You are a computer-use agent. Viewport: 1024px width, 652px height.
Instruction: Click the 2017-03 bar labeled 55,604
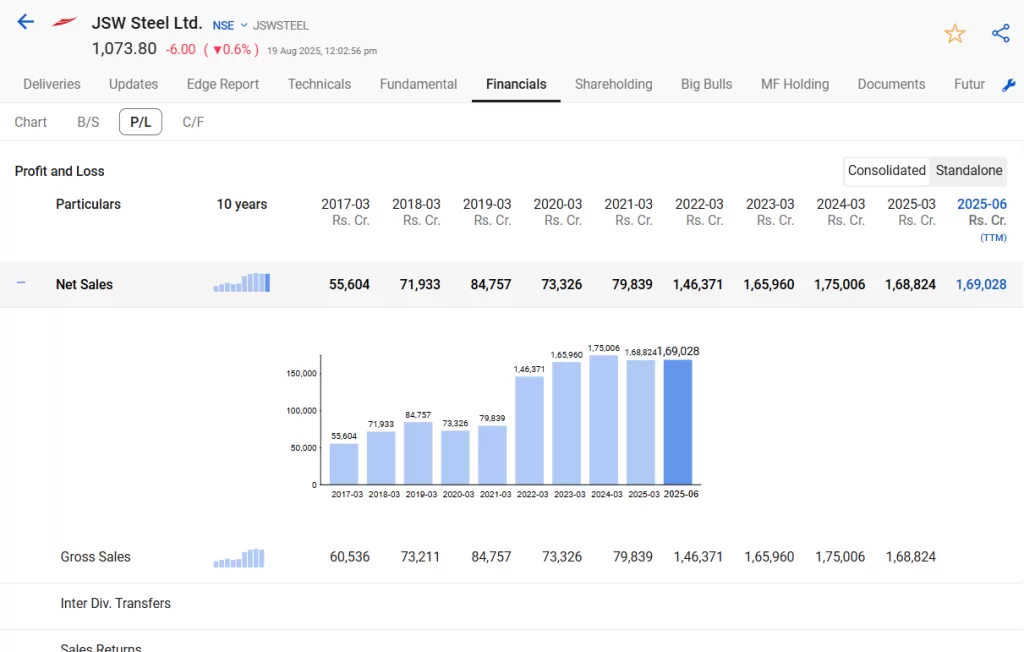tap(344, 464)
